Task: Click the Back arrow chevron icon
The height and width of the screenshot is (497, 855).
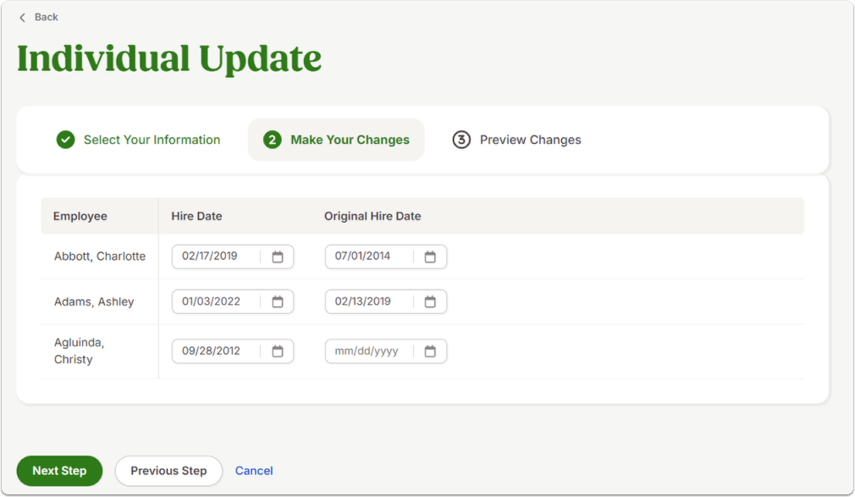Action: (x=22, y=17)
